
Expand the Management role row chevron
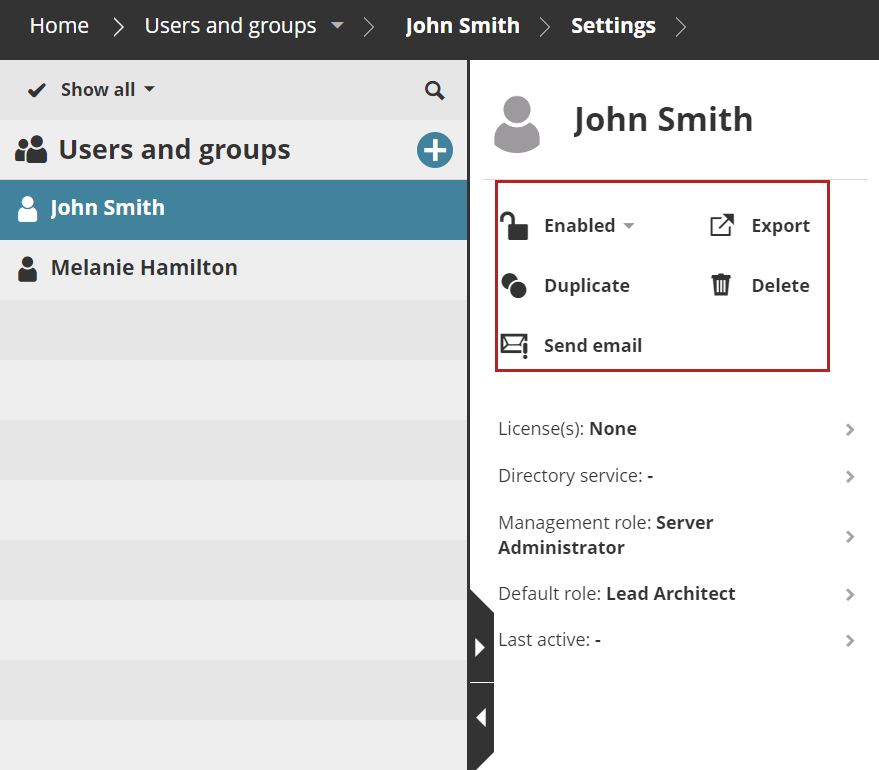(x=850, y=537)
